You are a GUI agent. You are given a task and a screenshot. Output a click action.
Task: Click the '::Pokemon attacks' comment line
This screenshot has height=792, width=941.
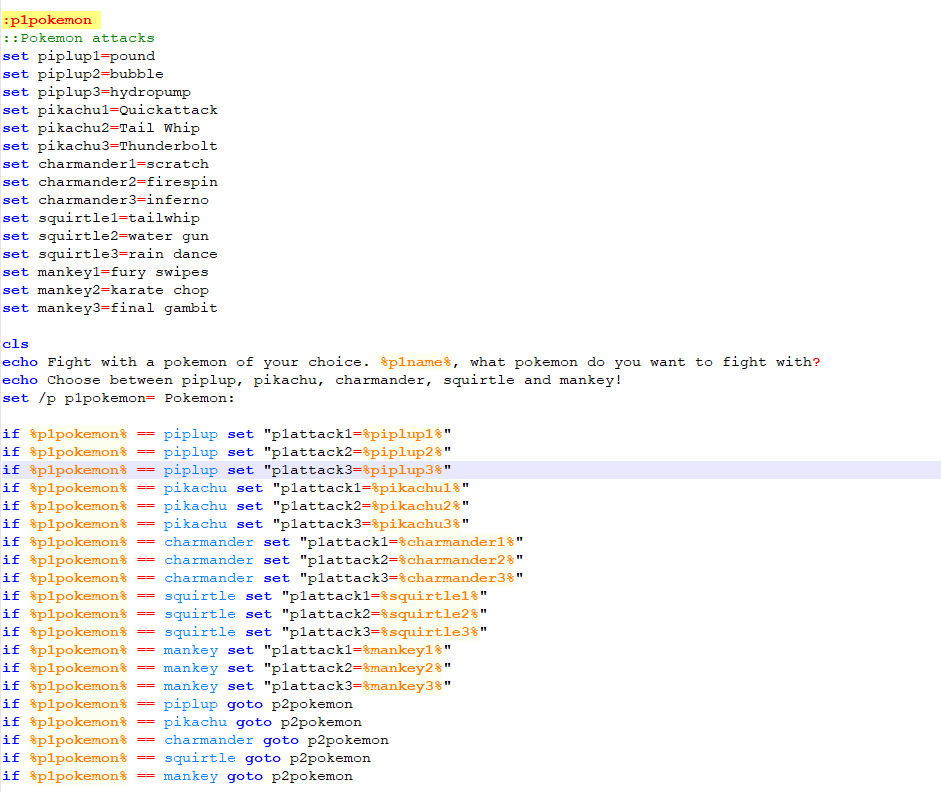pos(79,38)
